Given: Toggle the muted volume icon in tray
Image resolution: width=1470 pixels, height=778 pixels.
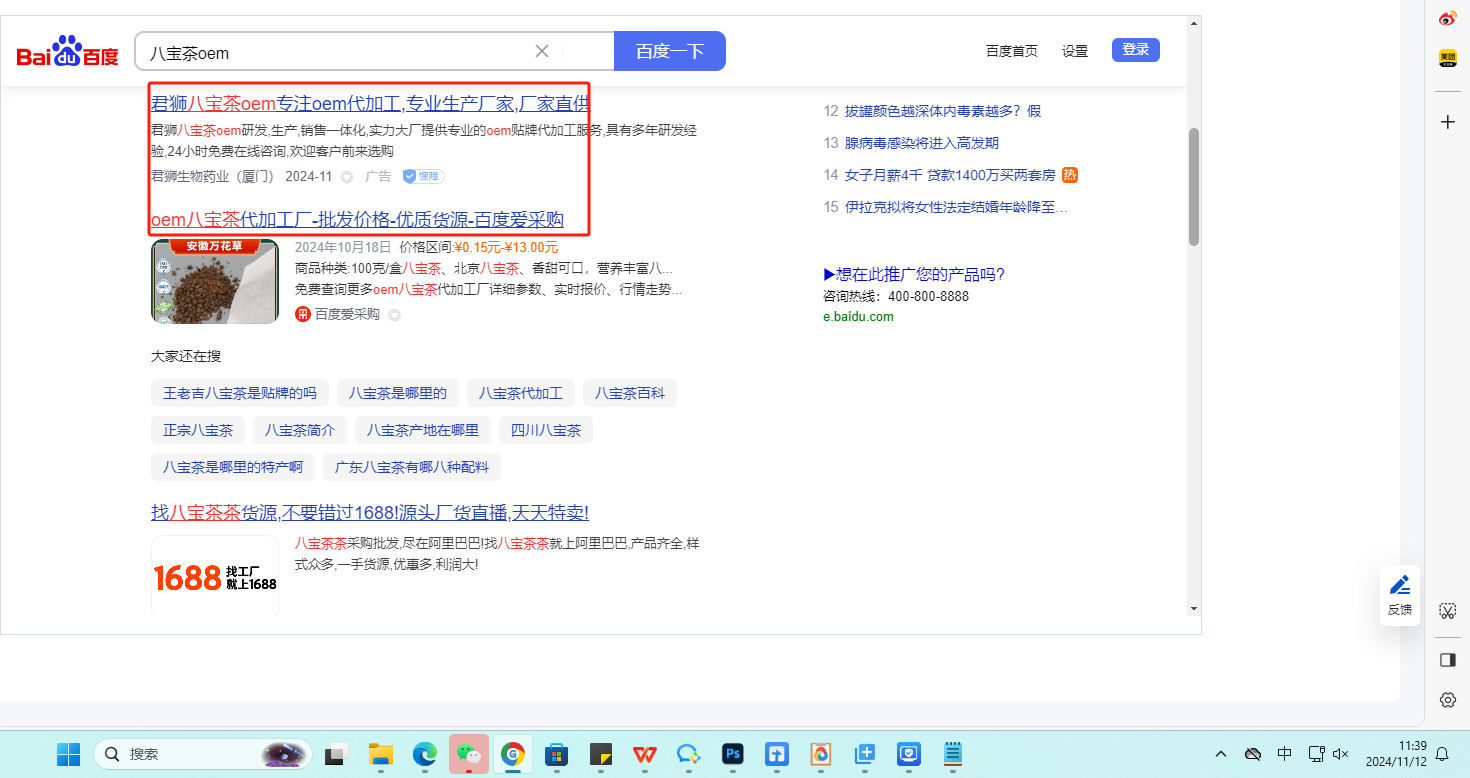Looking at the screenshot, I should pyautogui.click(x=1341, y=754).
